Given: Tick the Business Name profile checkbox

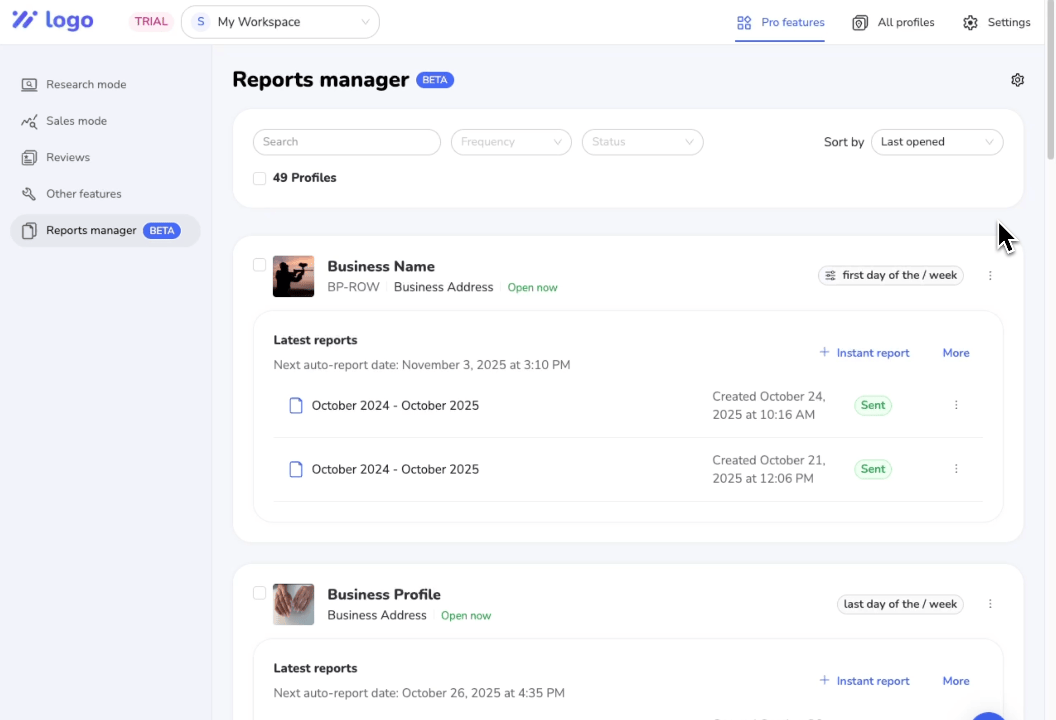Looking at the screenshot, I should click(x=260, y=265).
